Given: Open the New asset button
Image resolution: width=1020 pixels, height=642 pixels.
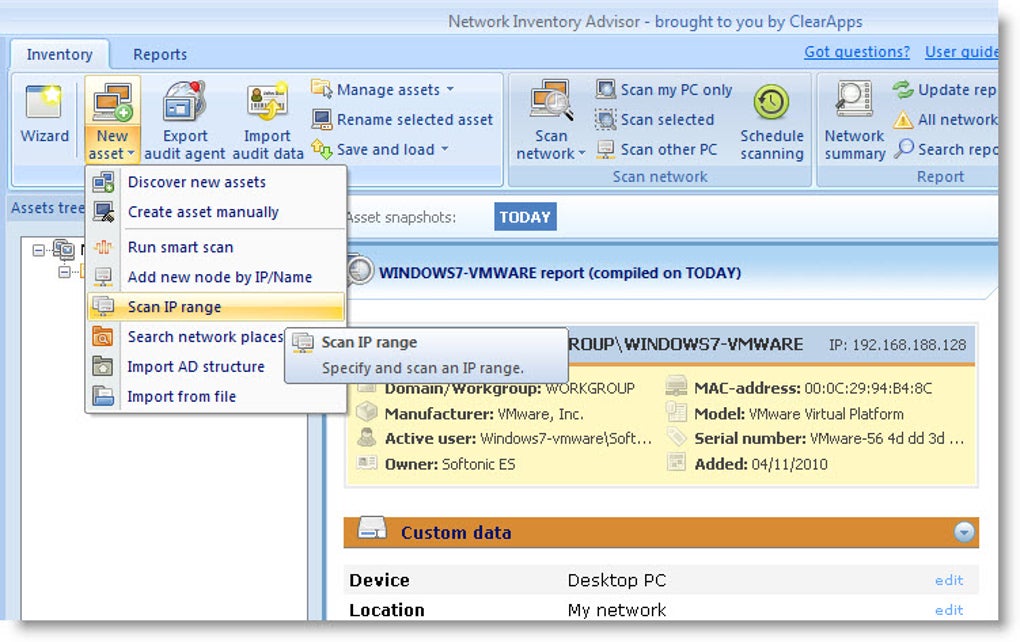Looking at the screenshot, I should (113, 119).
